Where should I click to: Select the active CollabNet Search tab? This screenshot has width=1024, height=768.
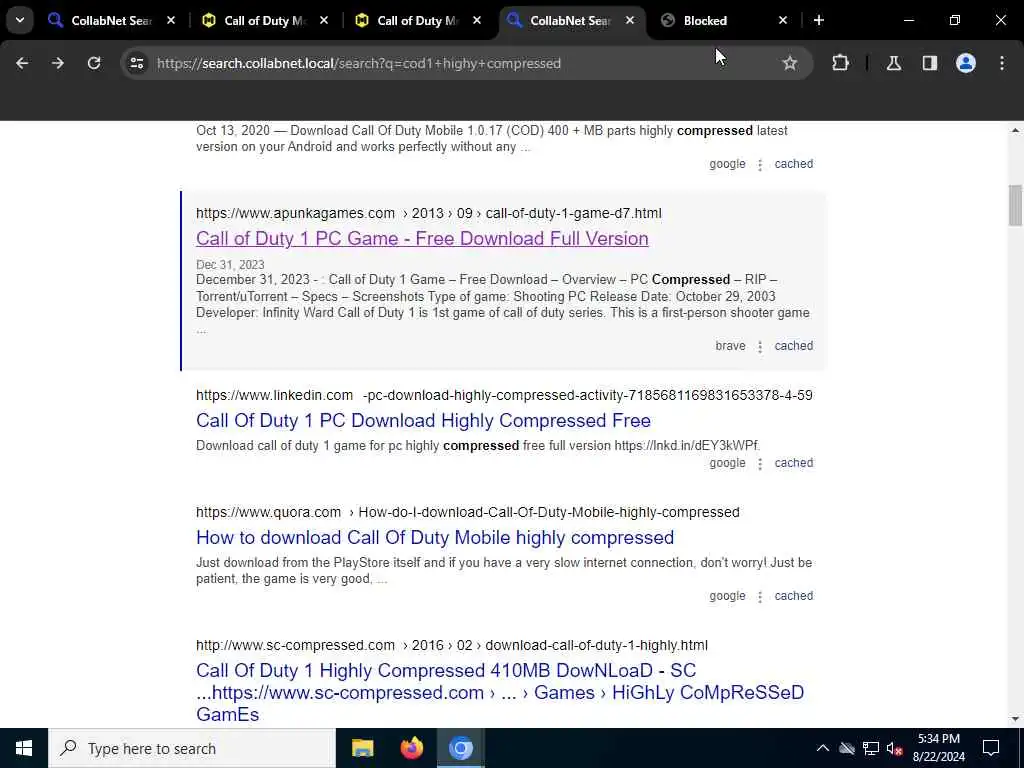point(571,20)
